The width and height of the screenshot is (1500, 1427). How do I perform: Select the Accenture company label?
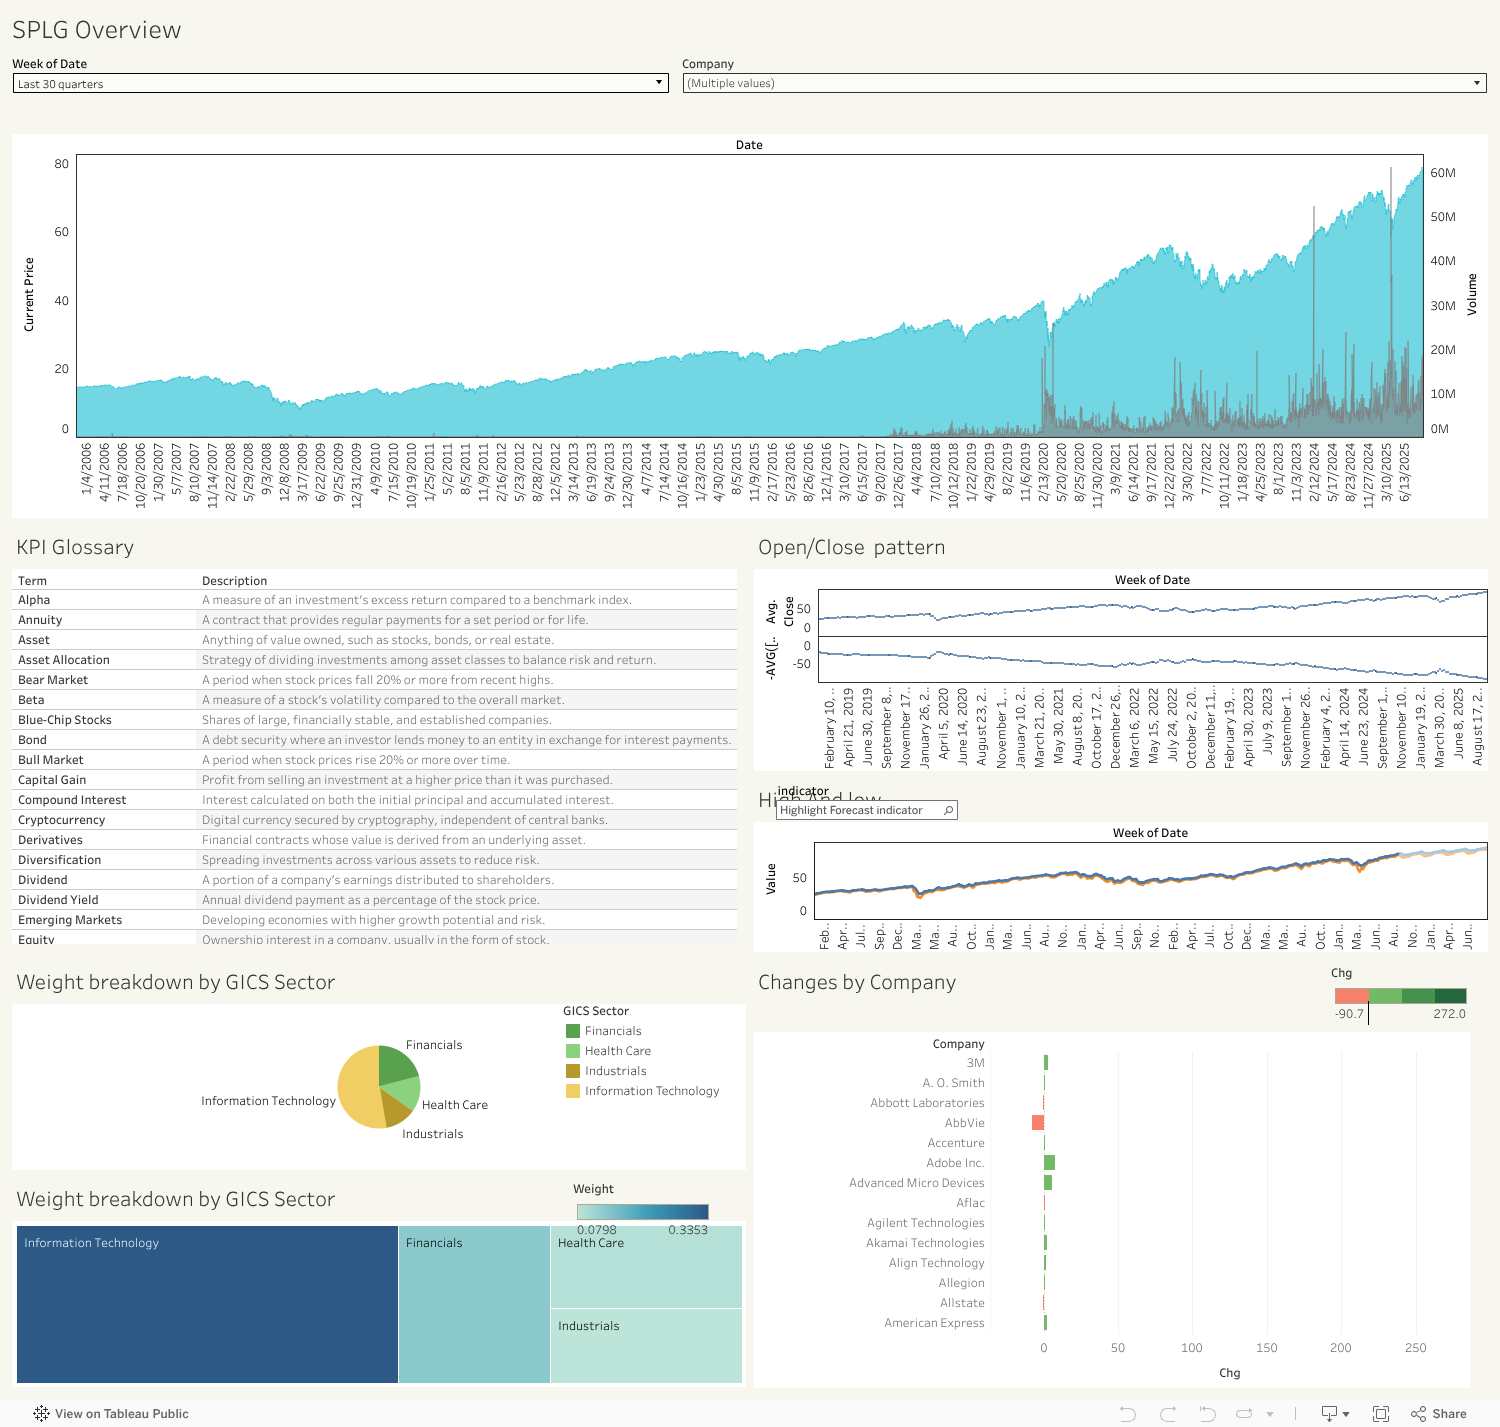956,1143
